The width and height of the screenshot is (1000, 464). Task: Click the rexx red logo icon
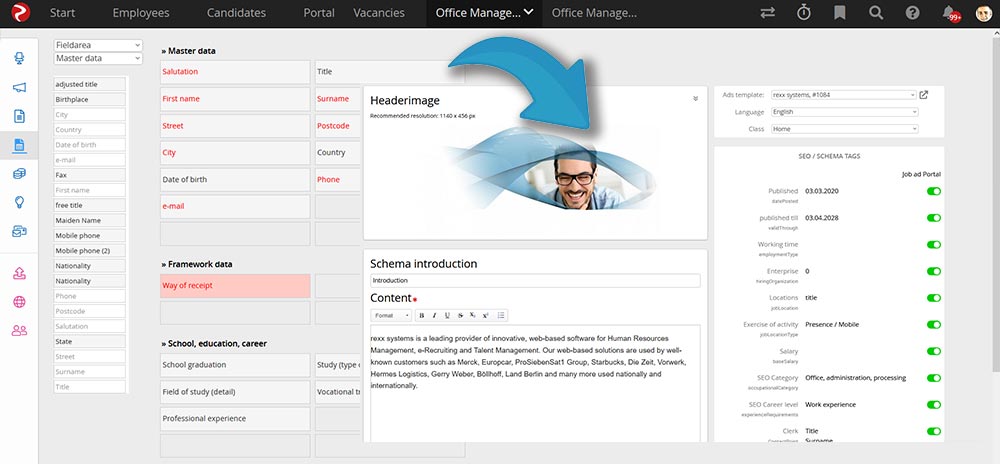20,13
